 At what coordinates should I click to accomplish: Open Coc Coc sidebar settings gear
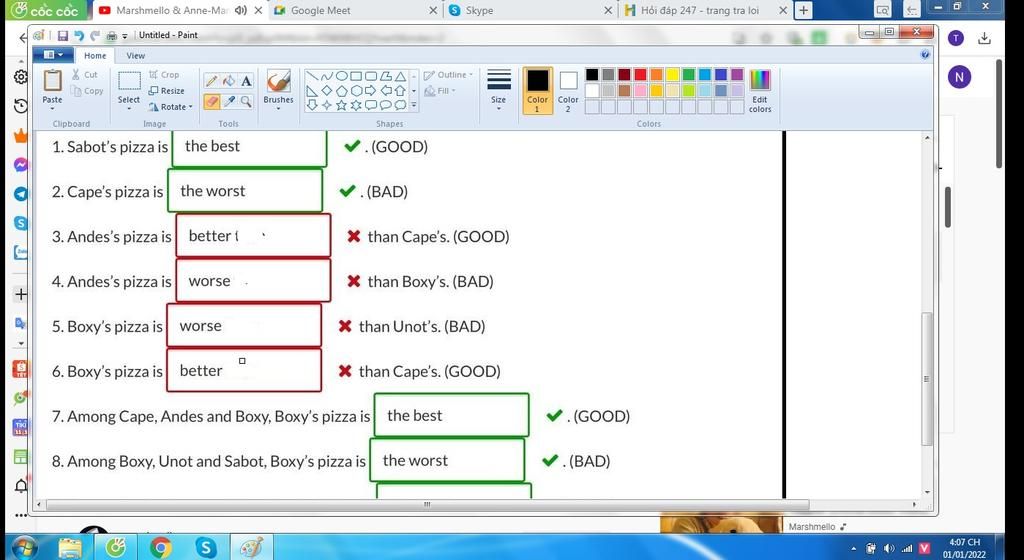[21, 77]
